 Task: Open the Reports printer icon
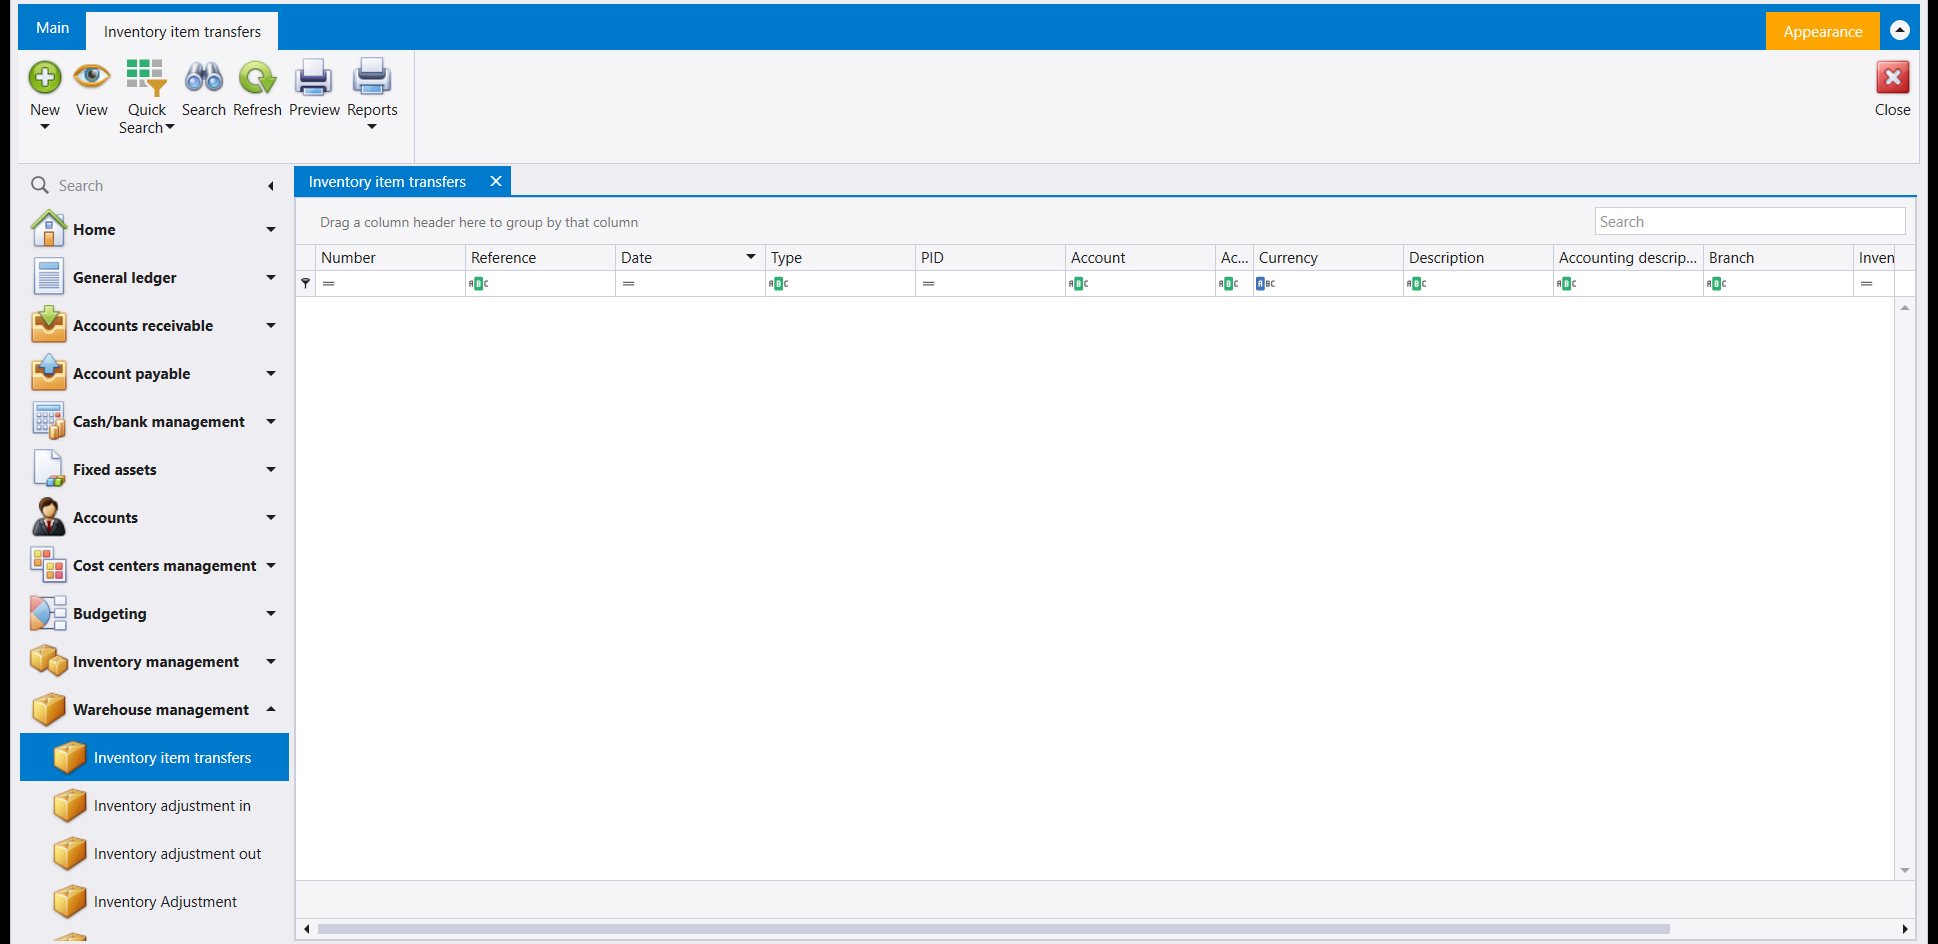tap(372, 77)
